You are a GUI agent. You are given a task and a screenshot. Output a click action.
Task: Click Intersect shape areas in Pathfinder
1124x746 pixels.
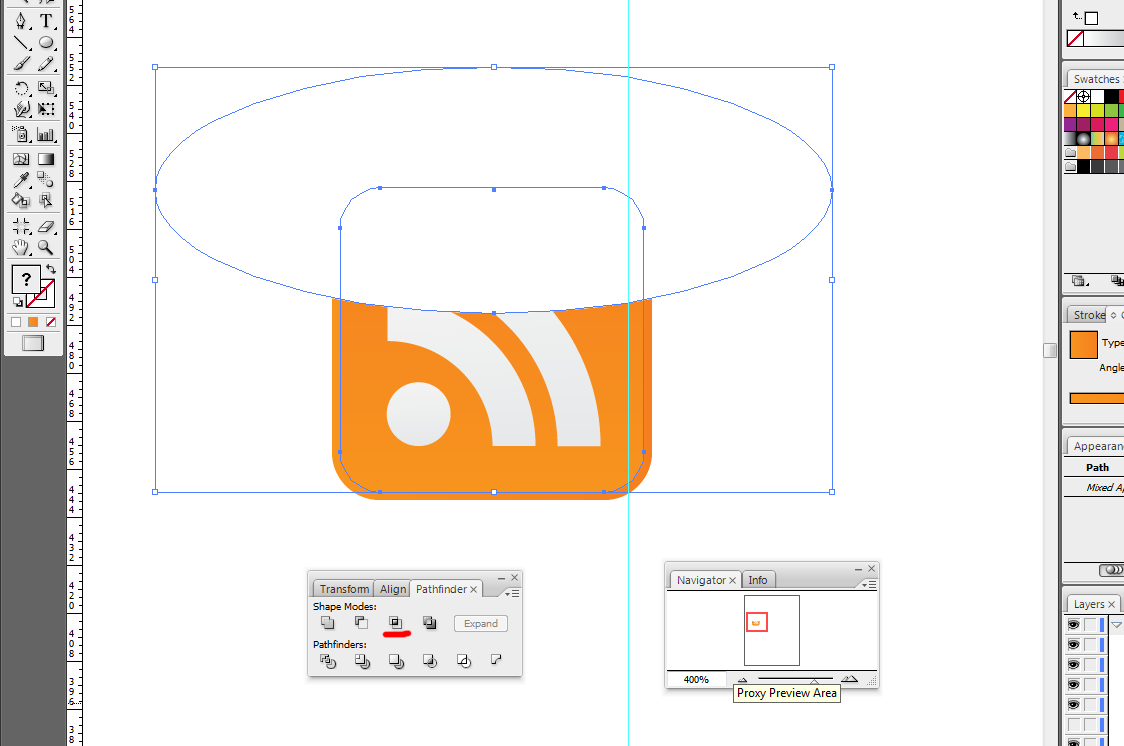396,623
